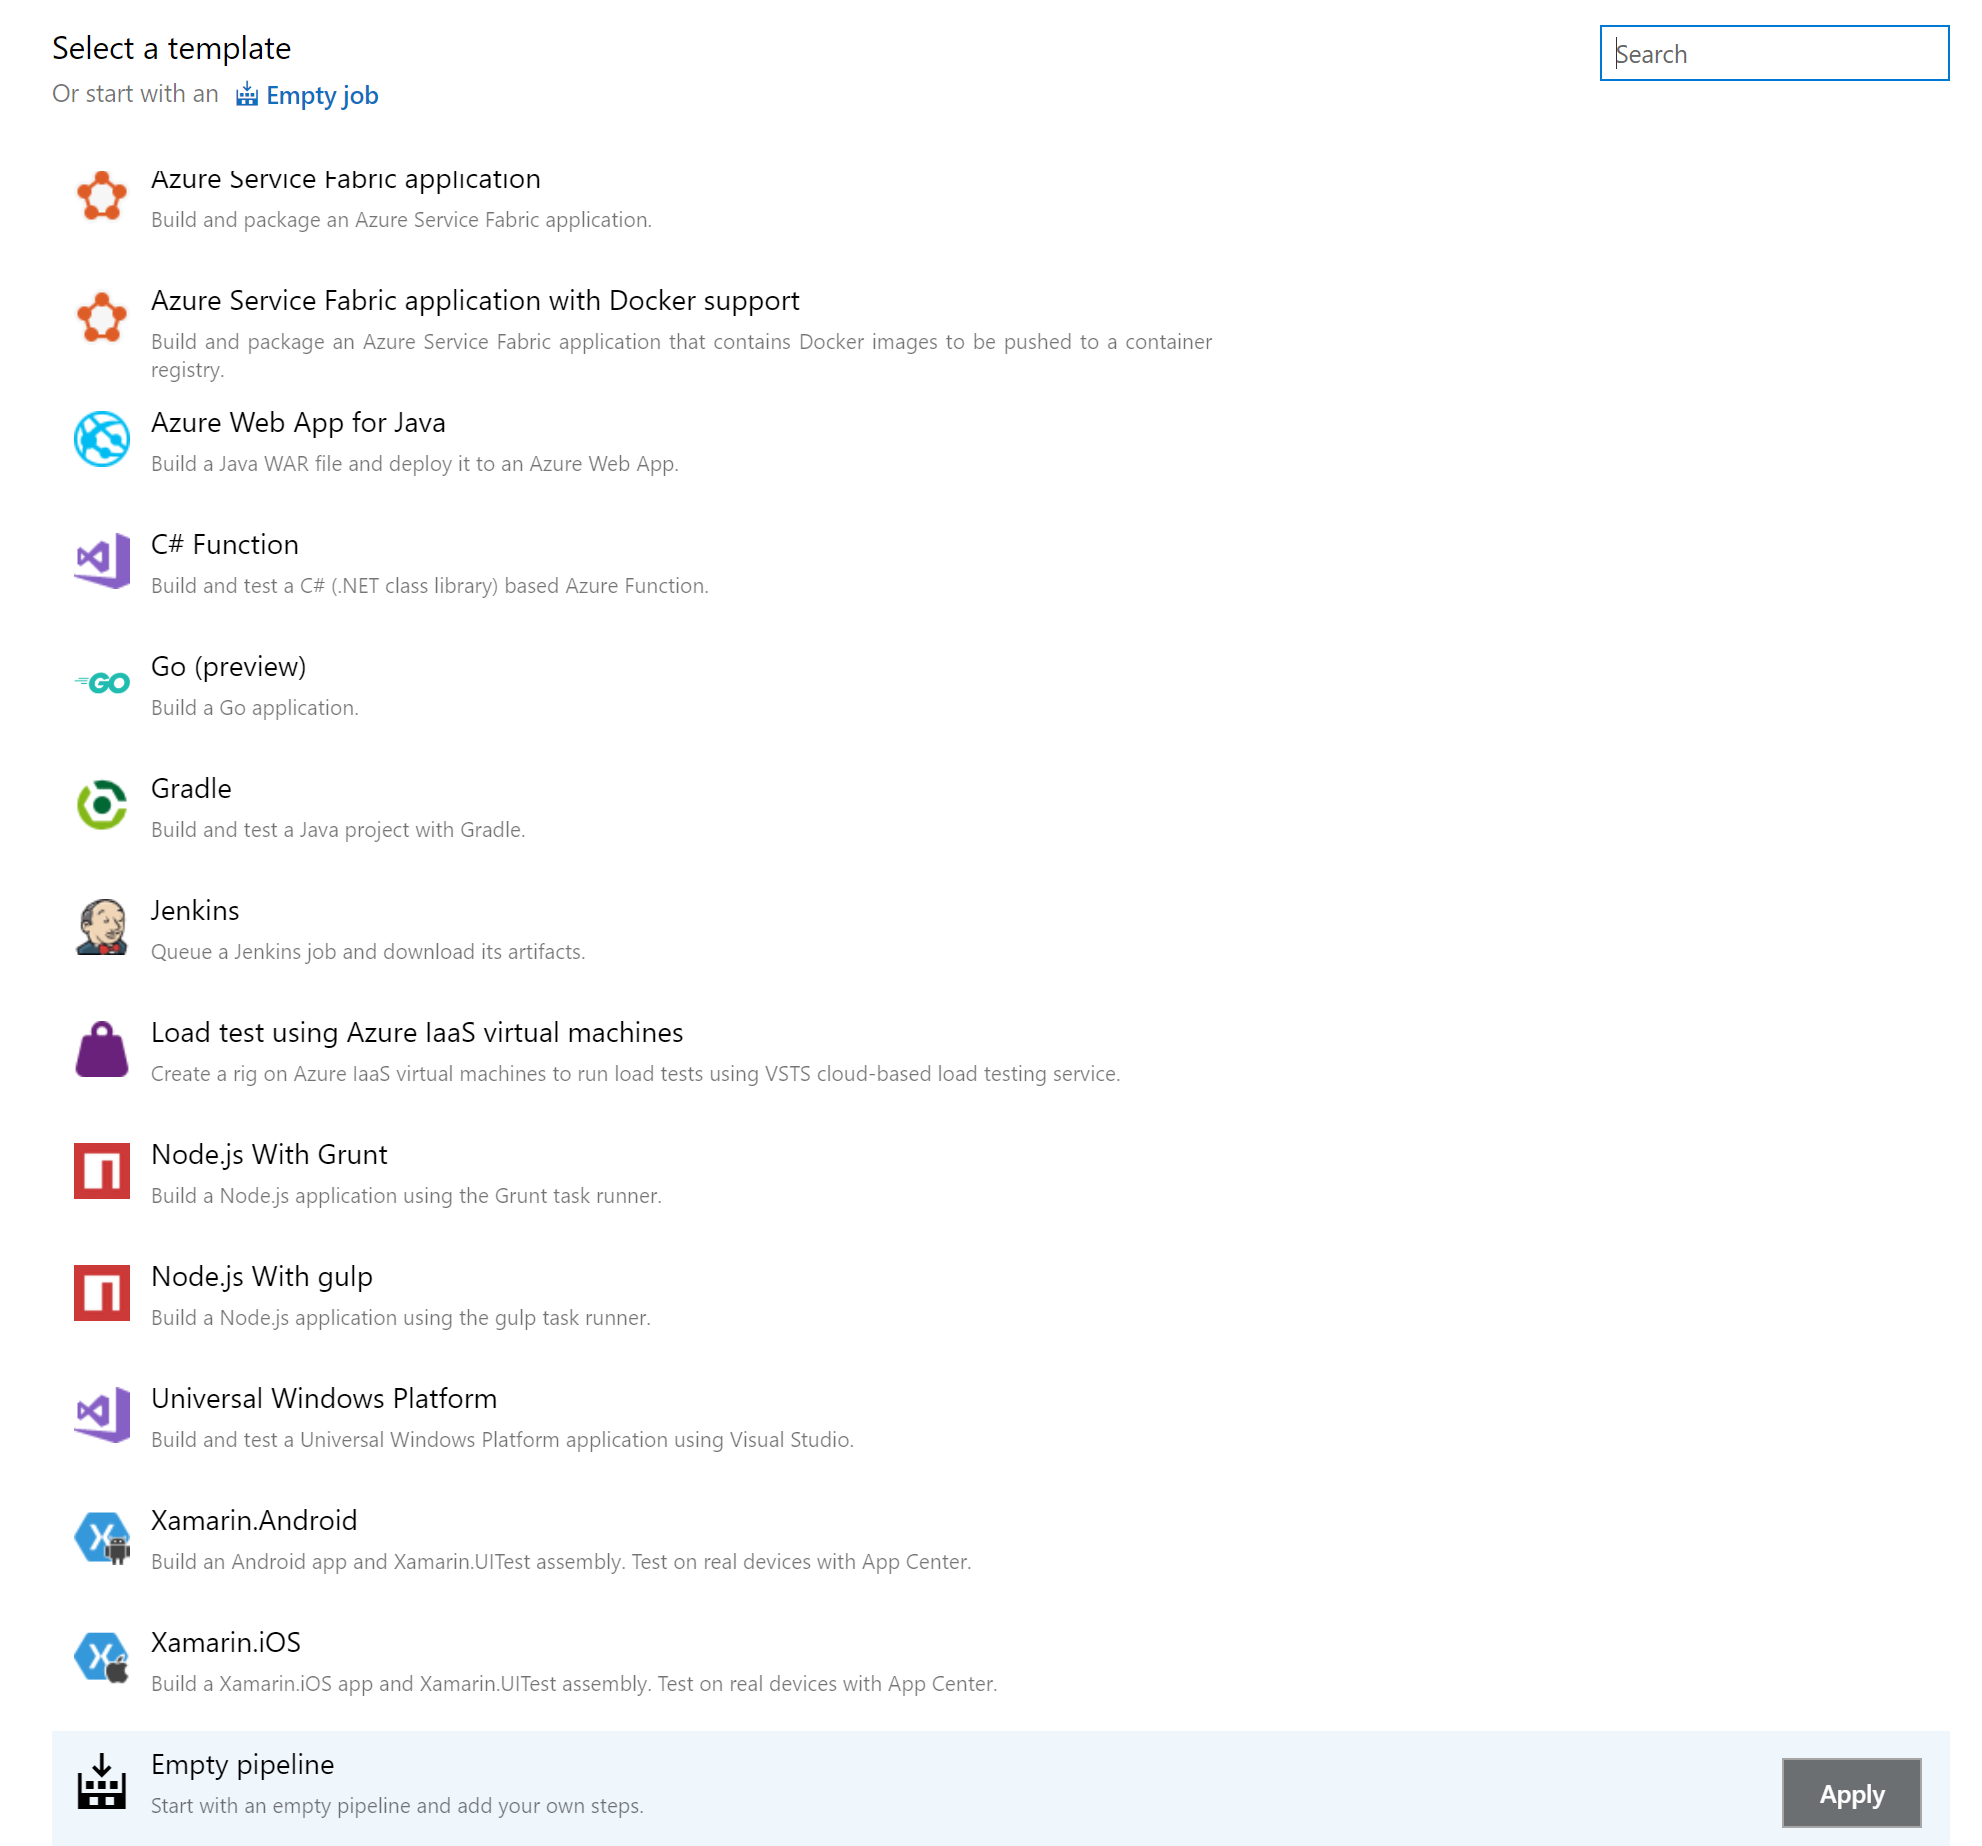Click the Xamarin.Android icon

pos(102,1537)
